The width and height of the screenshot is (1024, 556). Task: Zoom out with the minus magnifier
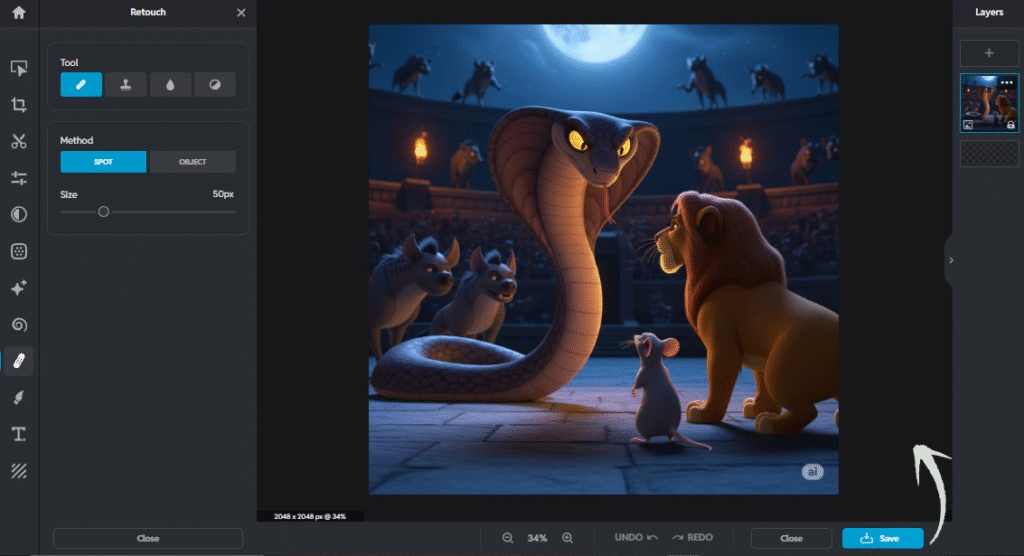507,538
